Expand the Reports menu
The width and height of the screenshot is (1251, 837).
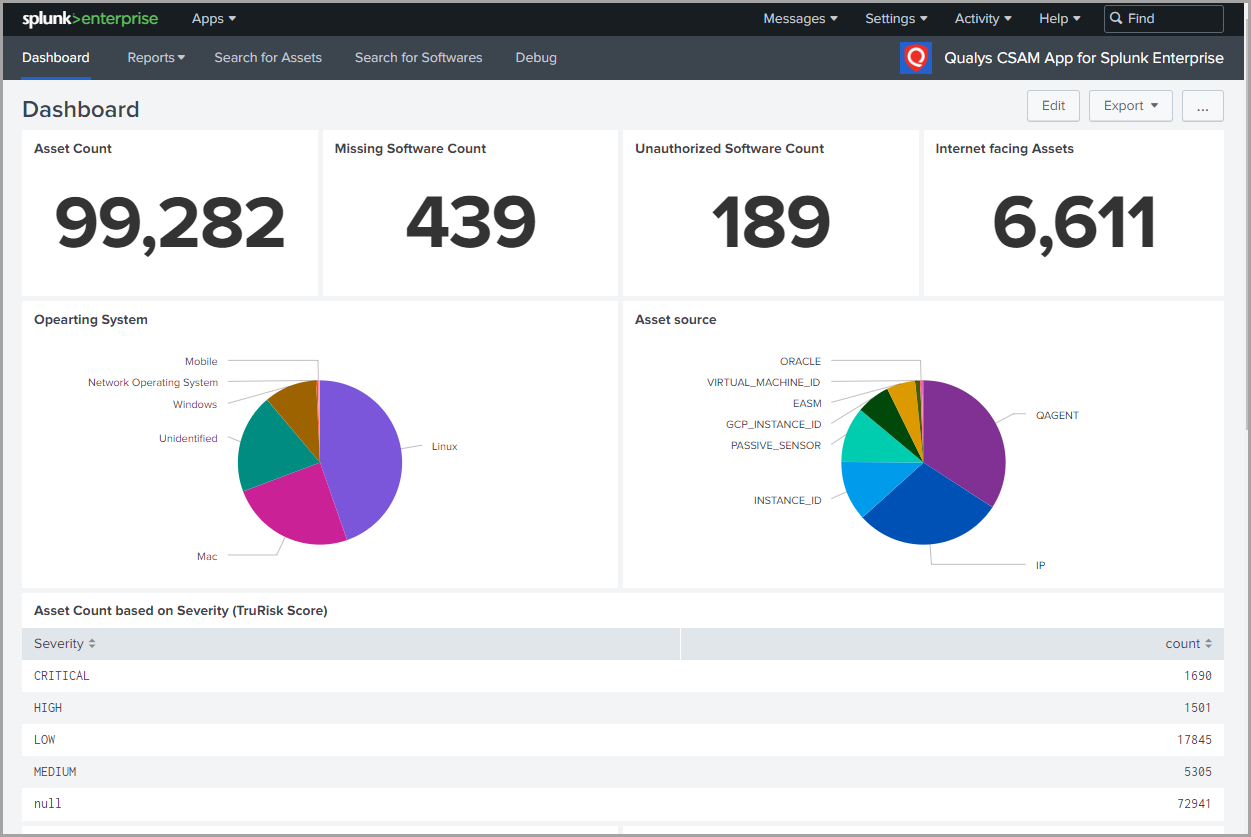(156, 57)
